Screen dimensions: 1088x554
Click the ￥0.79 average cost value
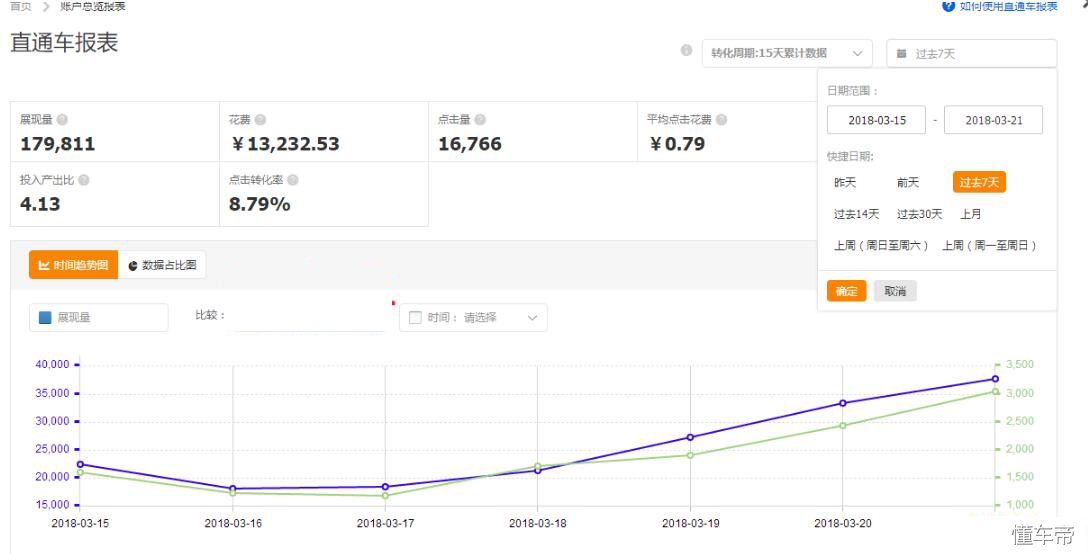click(x=677, y=144)
